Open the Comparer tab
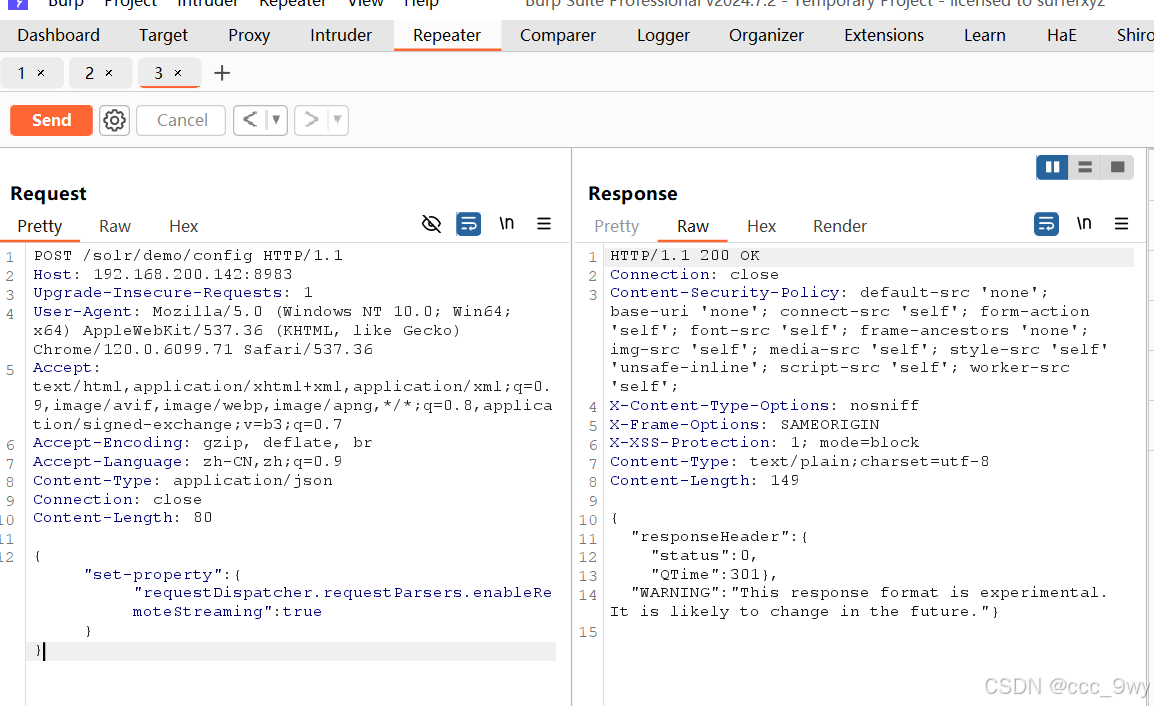The image size is (1154, 706). (x=558, y=35)
